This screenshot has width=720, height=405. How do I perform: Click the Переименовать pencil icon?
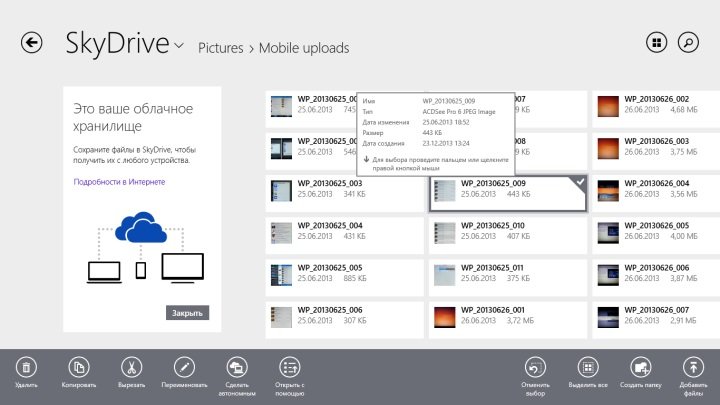point(184,367)
